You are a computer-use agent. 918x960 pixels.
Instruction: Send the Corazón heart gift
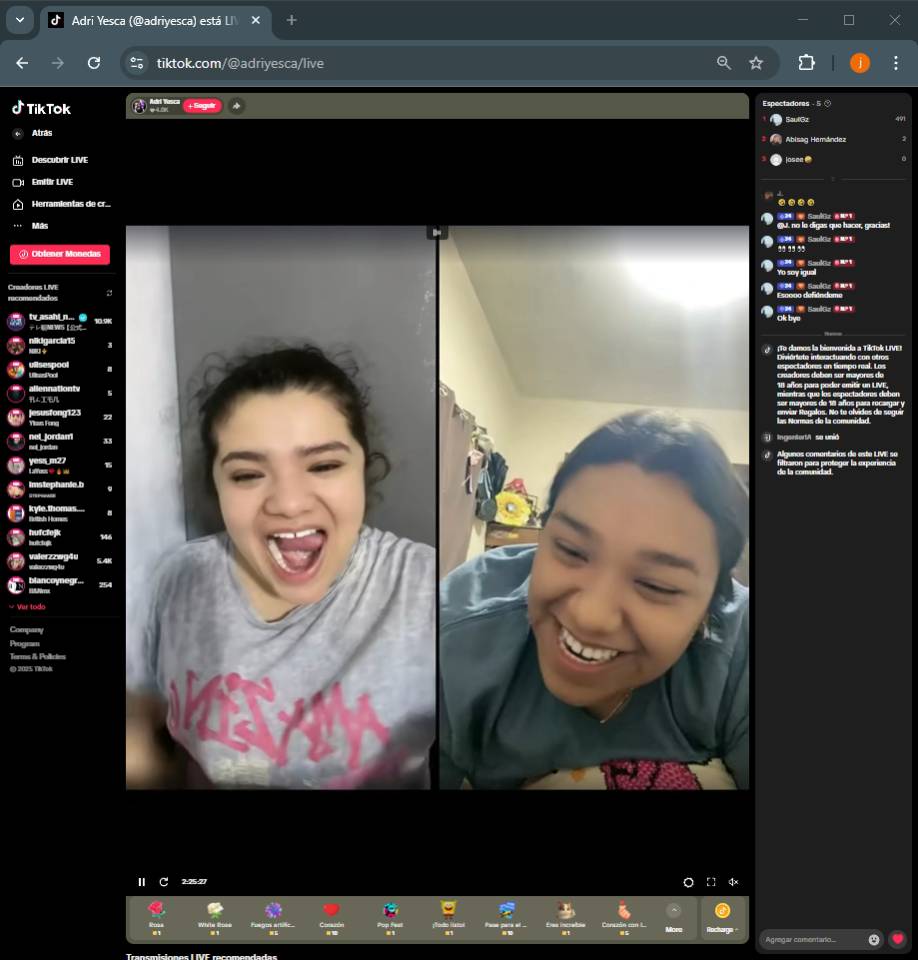(331, 914)
